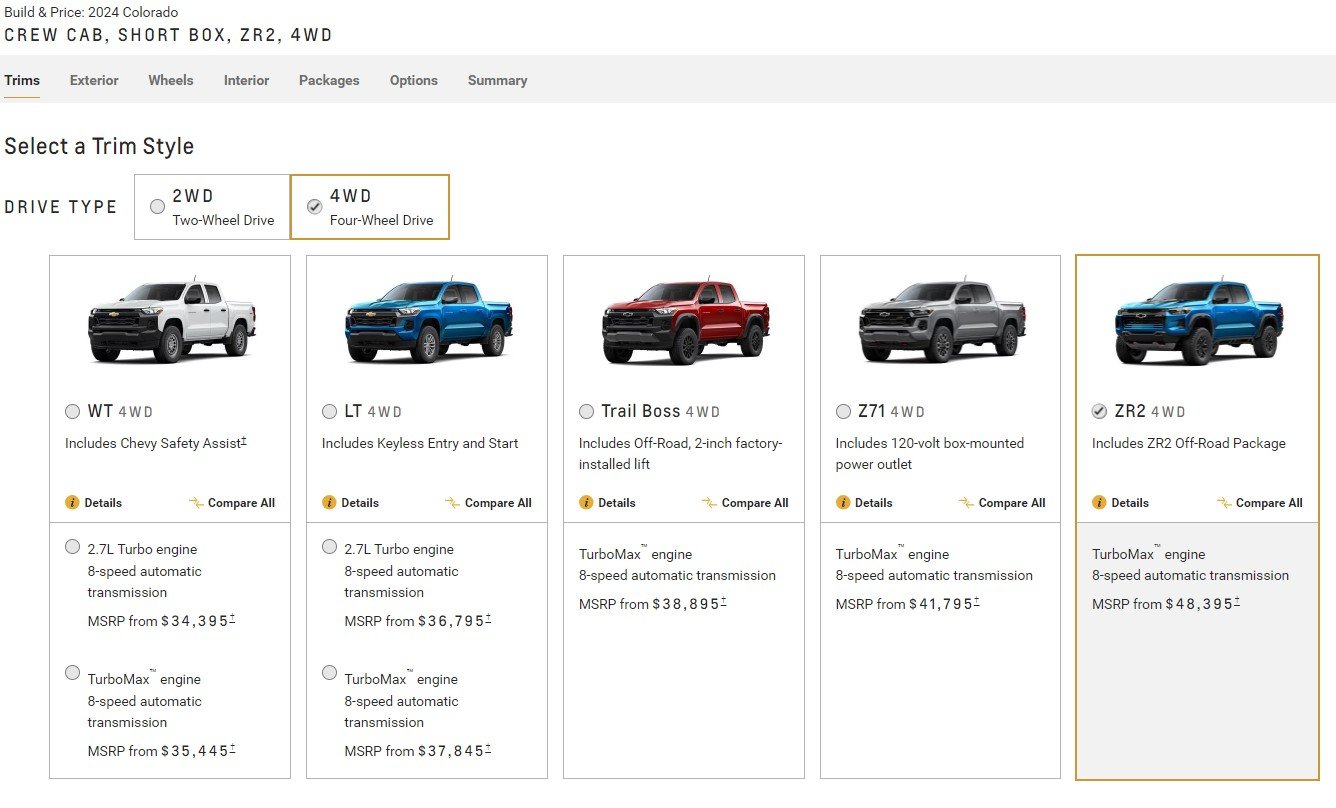1336x808 pixels.
Task: Switch to the Exterior tab
Action: [x=94, y=80]
